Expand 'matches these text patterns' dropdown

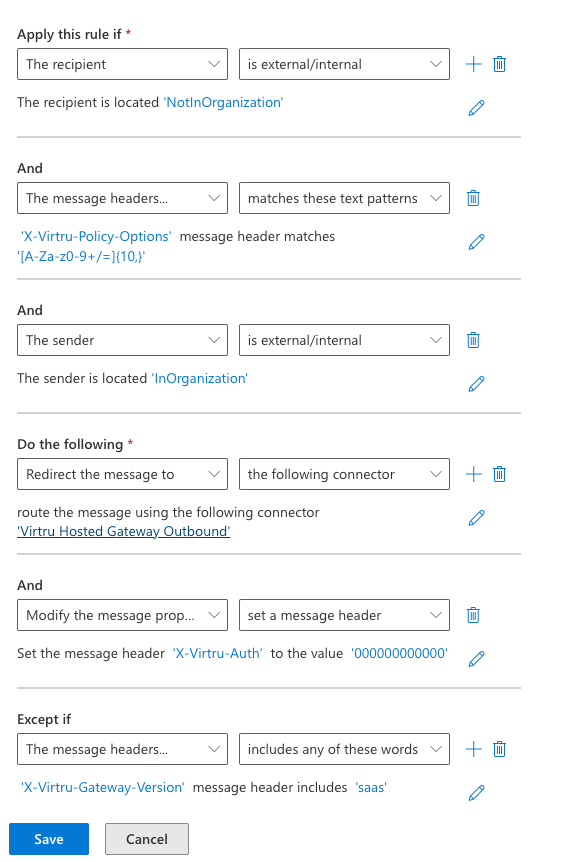coord(344,198)
